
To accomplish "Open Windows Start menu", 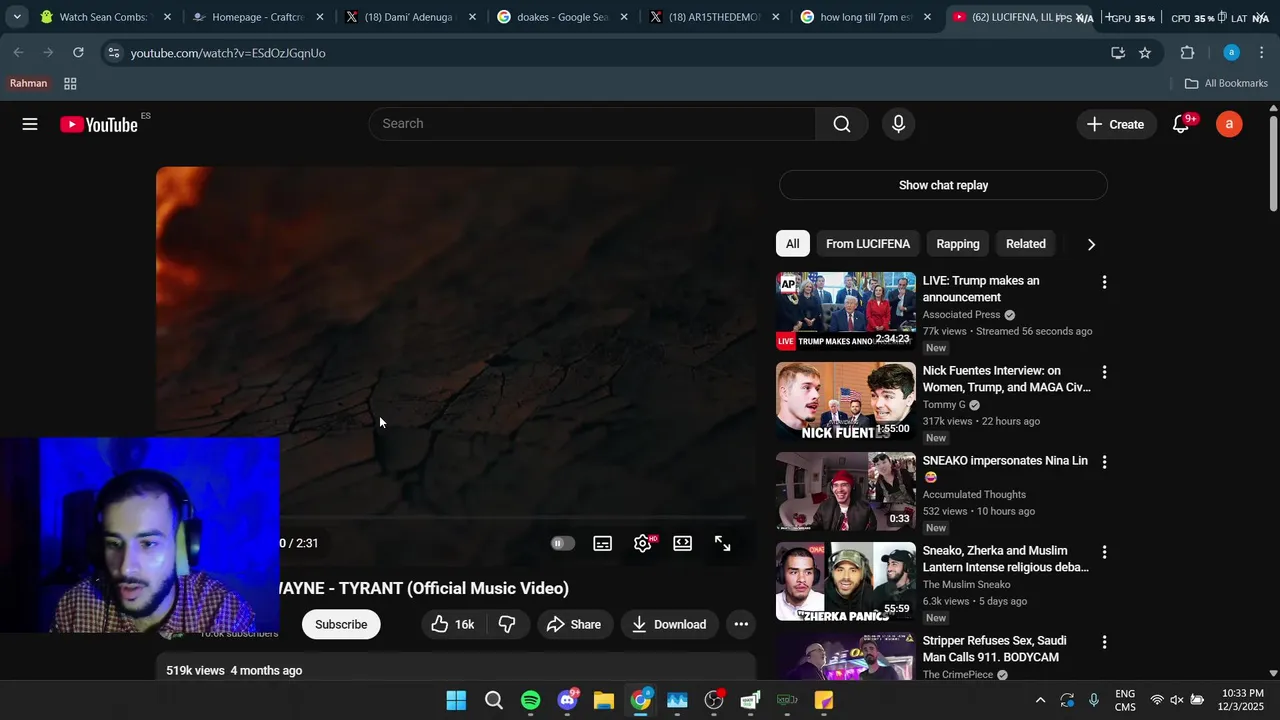I will pos(456,700).
